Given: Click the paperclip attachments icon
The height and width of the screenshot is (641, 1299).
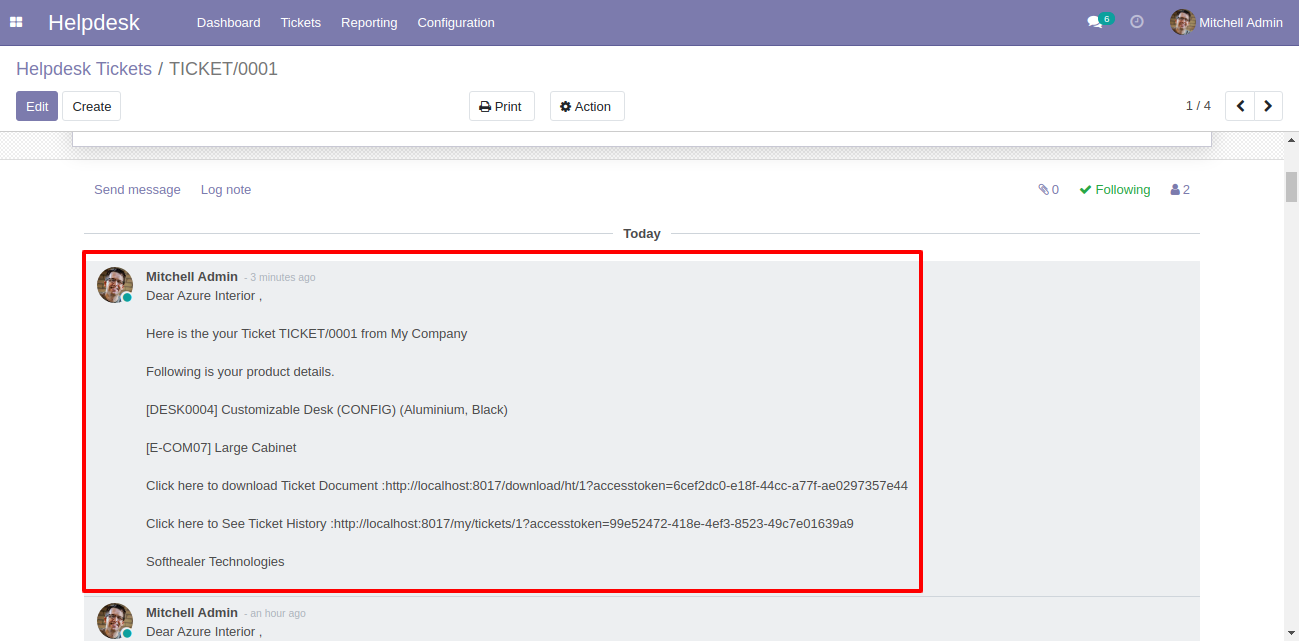Looking at the screenshot, I should (x=1043, y=190).
